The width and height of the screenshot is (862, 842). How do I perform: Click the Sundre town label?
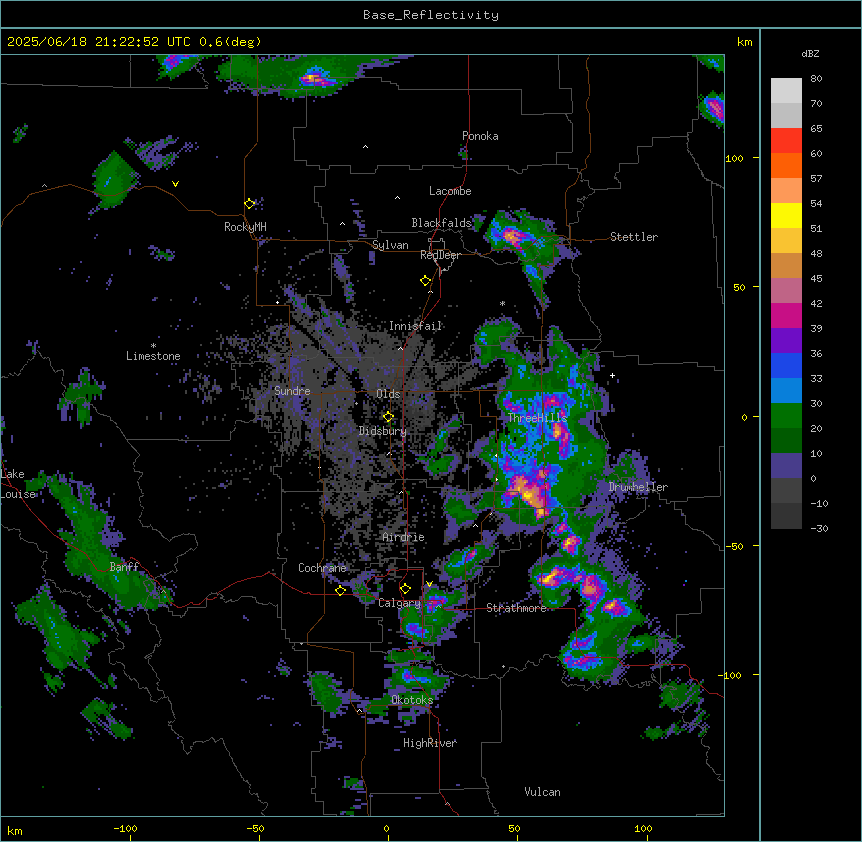tap(292, 391)
